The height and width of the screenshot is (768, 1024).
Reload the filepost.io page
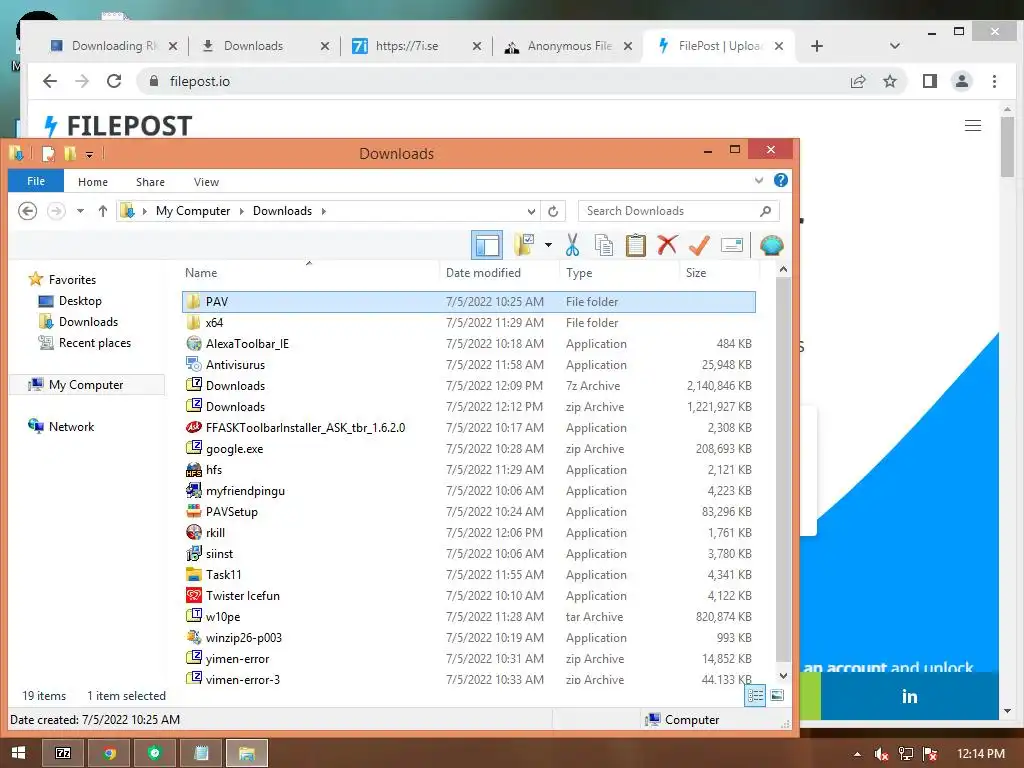(114, 81)
